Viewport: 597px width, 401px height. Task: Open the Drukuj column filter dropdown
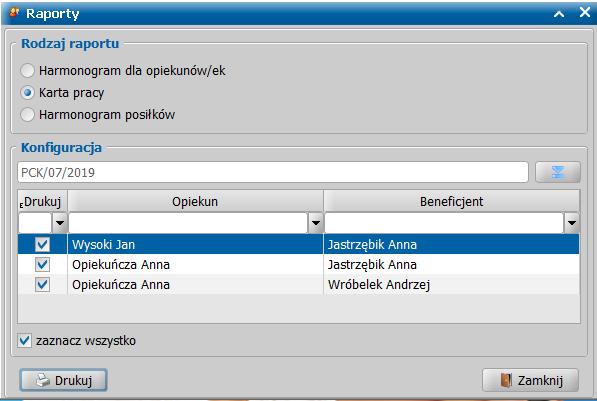[x=60, y=223]
